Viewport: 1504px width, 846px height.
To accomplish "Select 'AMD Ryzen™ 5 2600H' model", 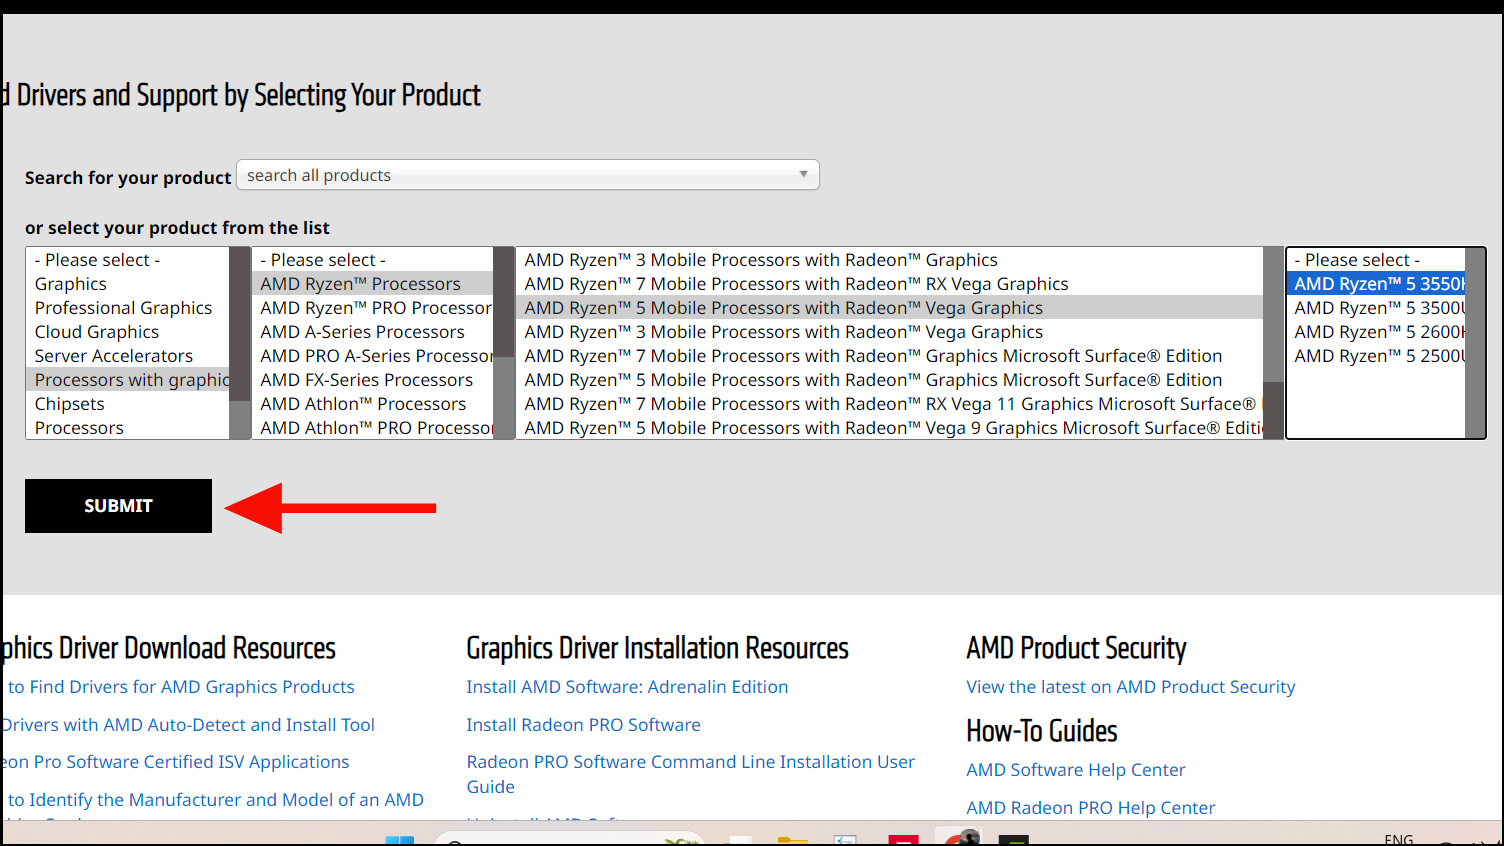I will (1376, 332).
